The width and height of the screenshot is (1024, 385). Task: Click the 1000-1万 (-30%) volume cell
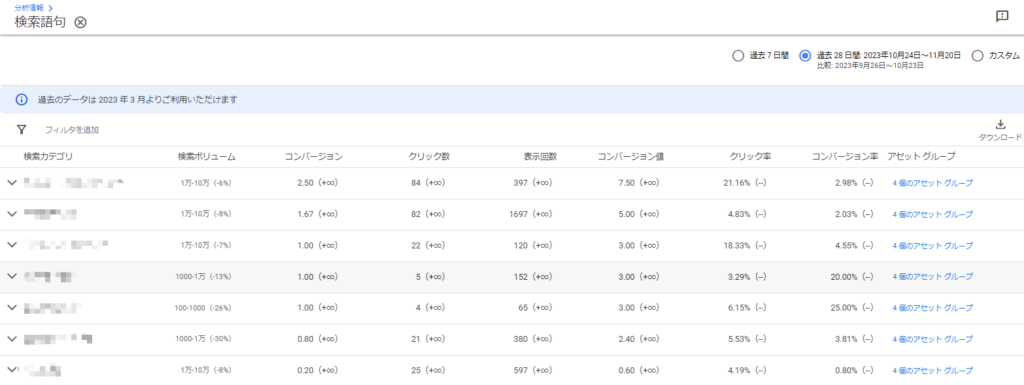tap(203, 339)
